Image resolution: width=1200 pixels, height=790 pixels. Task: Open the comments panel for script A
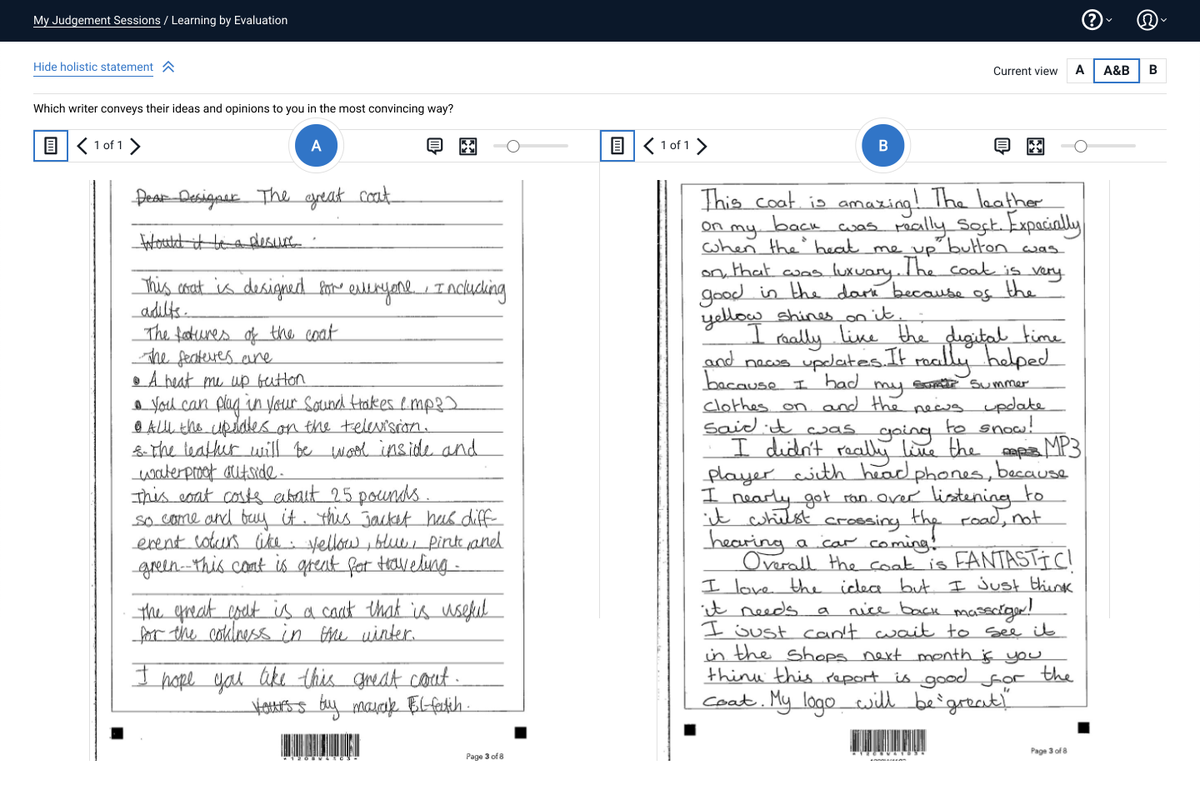(434, 145)
